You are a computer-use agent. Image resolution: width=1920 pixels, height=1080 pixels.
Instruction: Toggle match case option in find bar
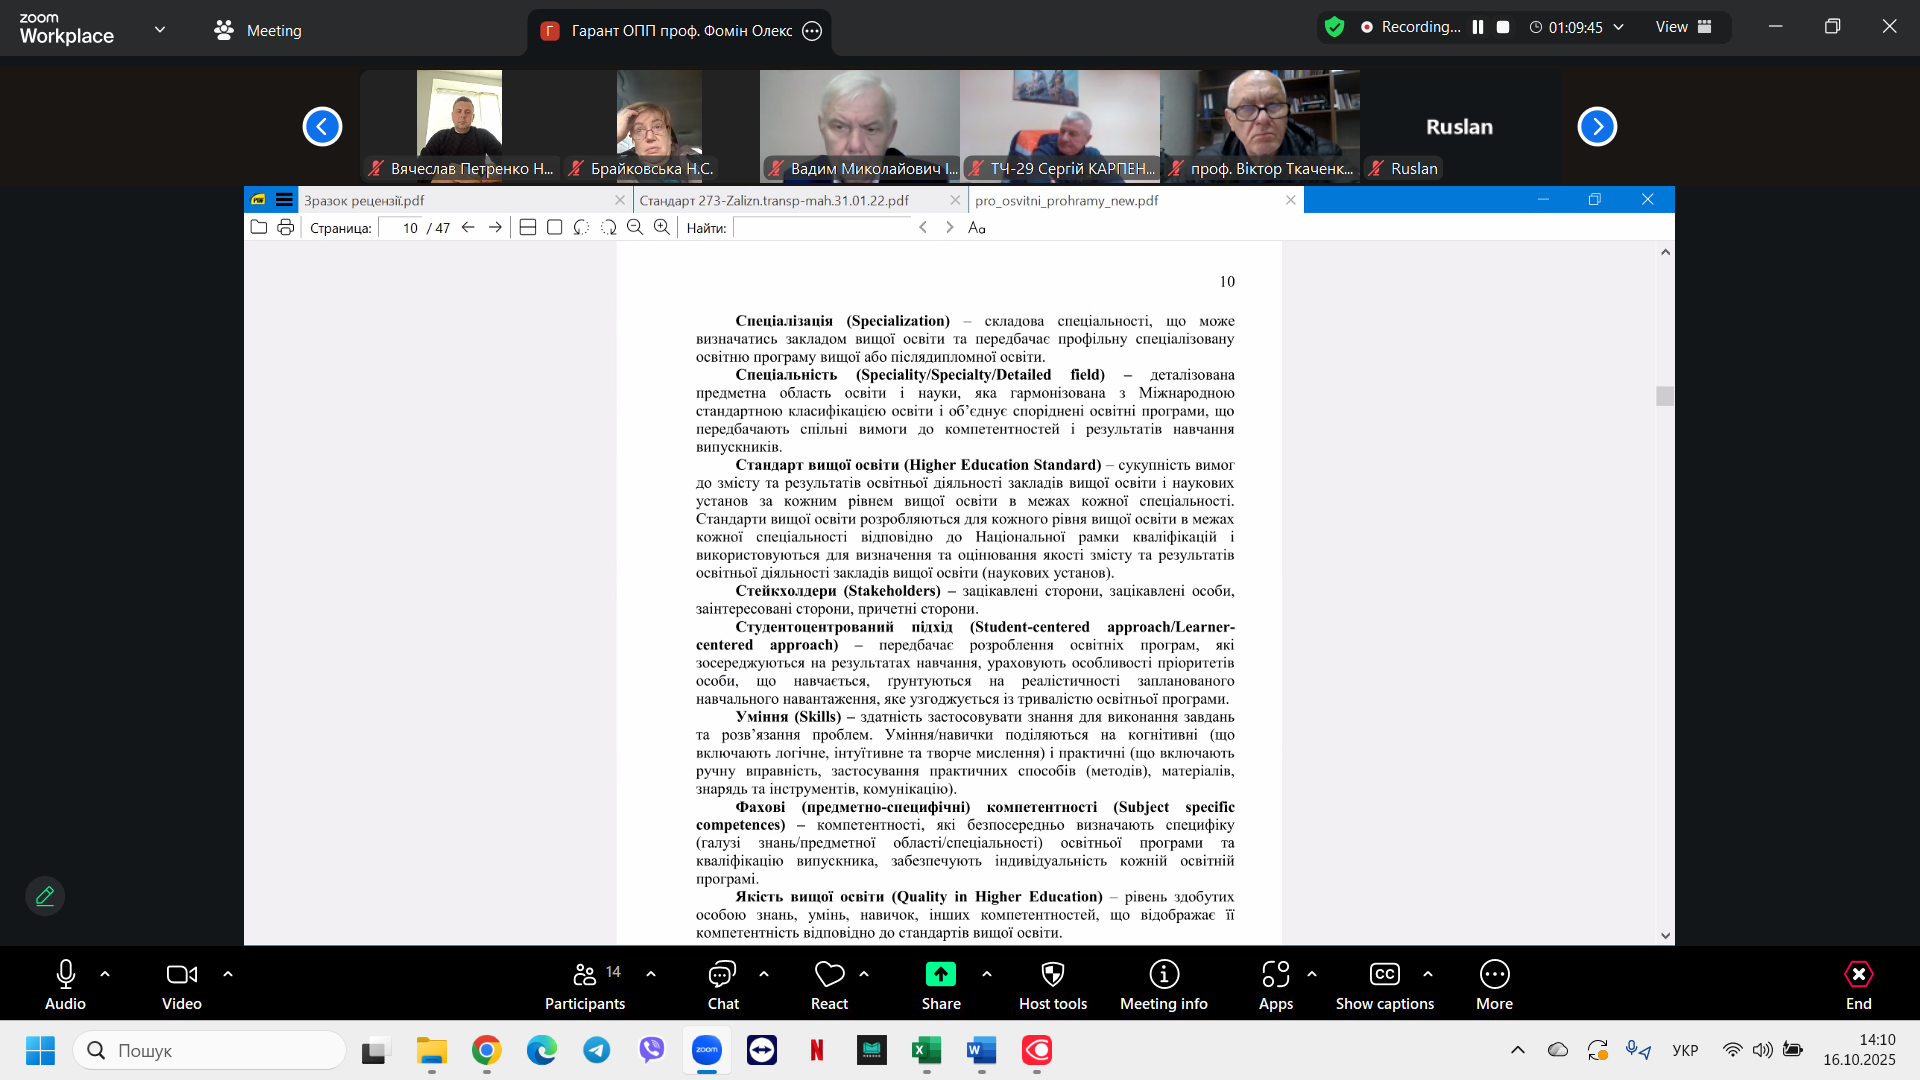tap(977, 227)
